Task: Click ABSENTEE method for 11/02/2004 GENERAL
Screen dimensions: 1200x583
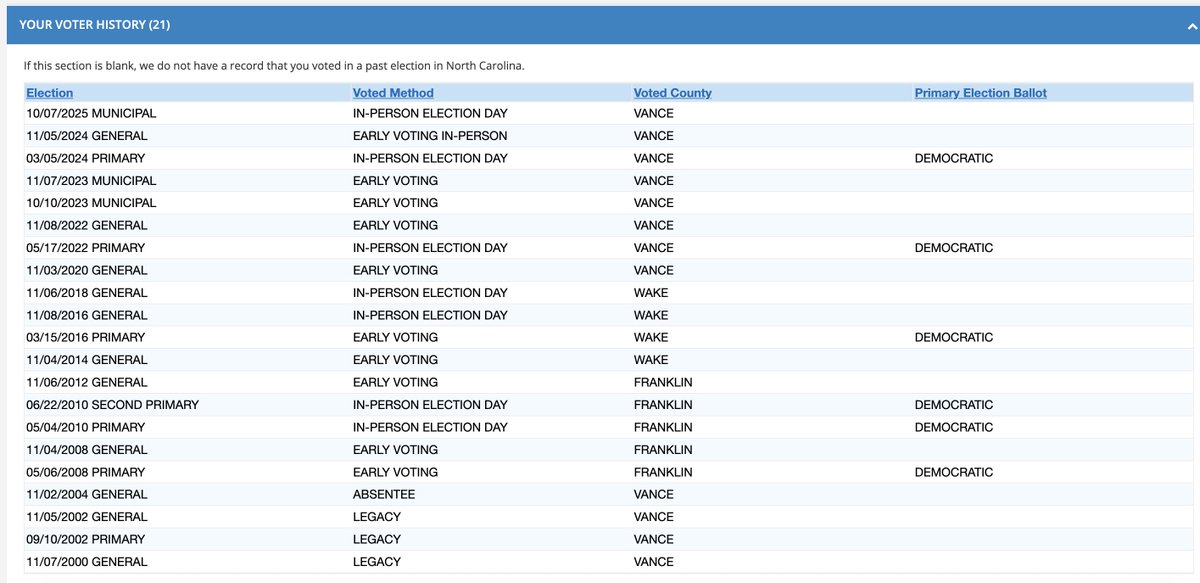Action: coord(384,494)
